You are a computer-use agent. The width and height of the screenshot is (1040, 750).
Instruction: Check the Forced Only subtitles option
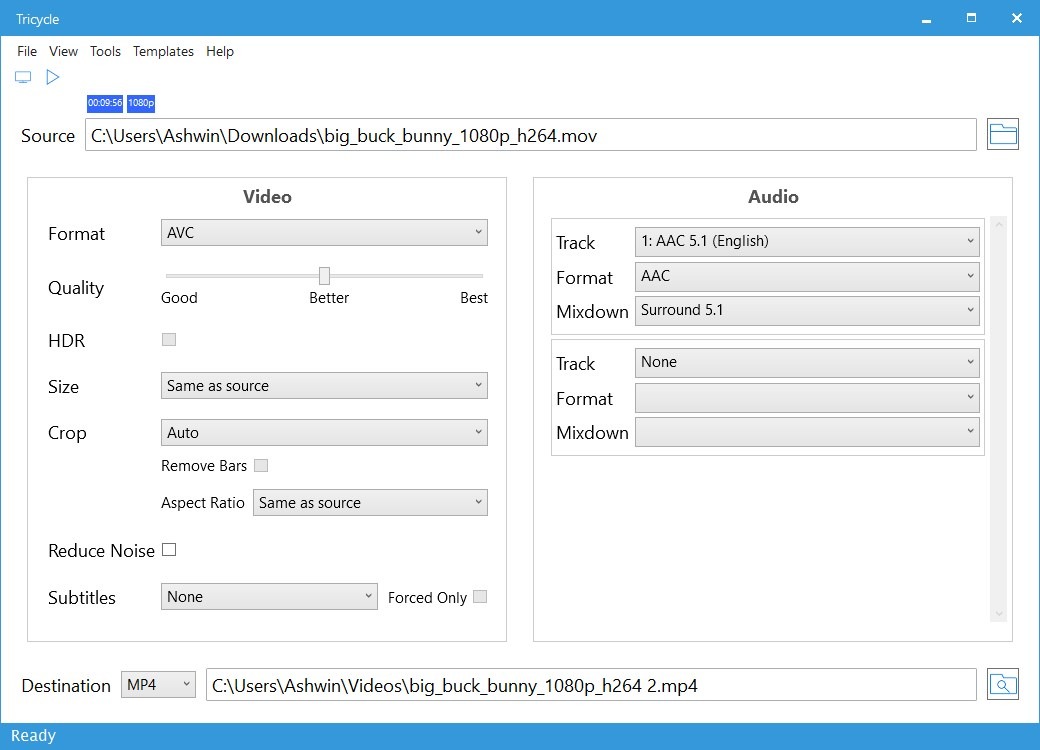[480, 597]
